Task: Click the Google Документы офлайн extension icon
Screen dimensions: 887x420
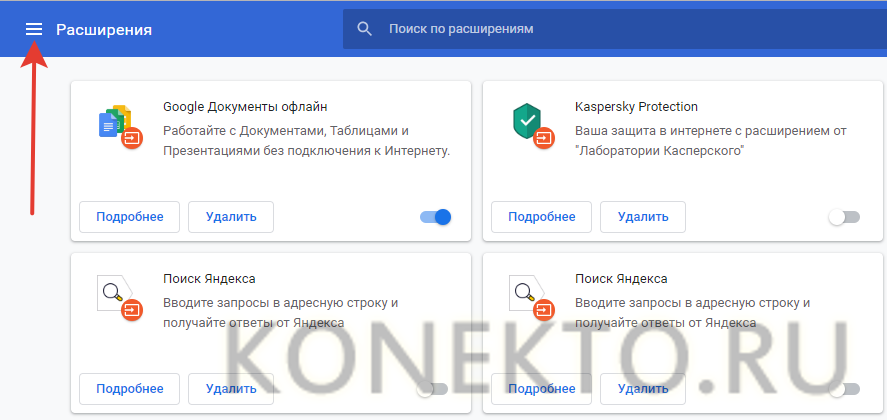Action: click(x=119, y=125)
